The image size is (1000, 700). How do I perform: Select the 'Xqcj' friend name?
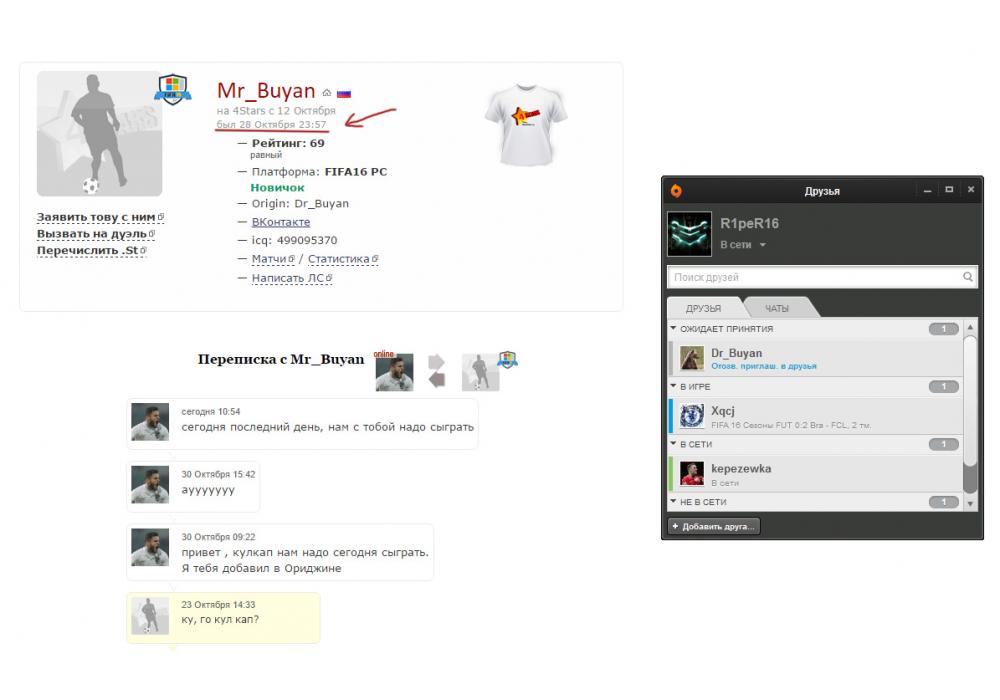(723, 411)
